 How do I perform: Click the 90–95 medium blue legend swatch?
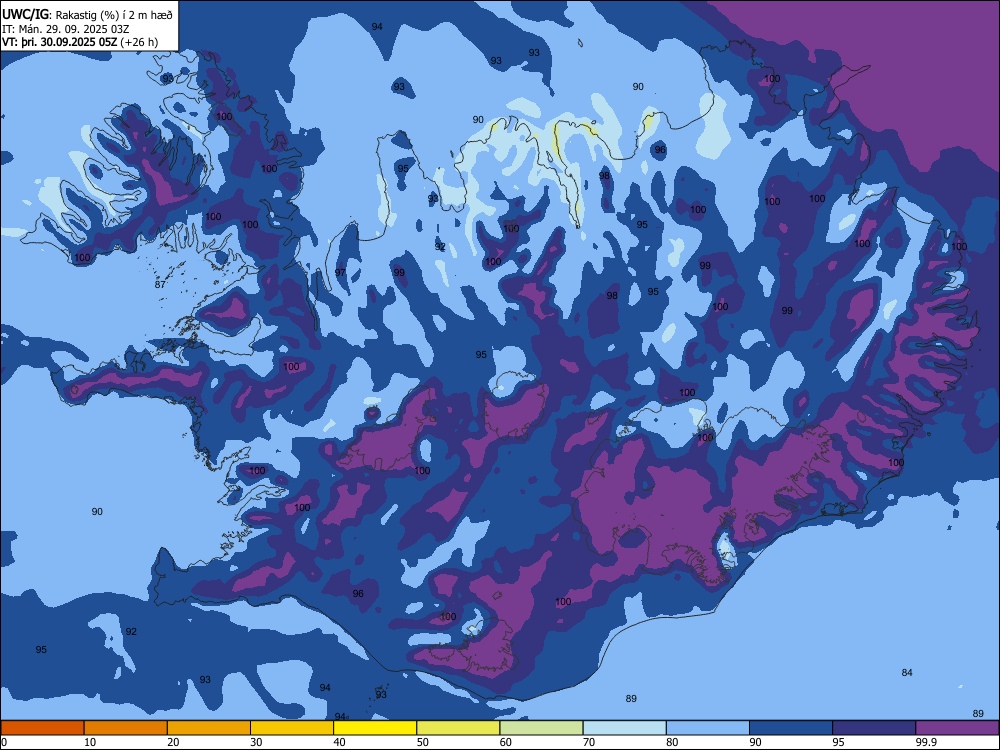(x=791, y=728)
